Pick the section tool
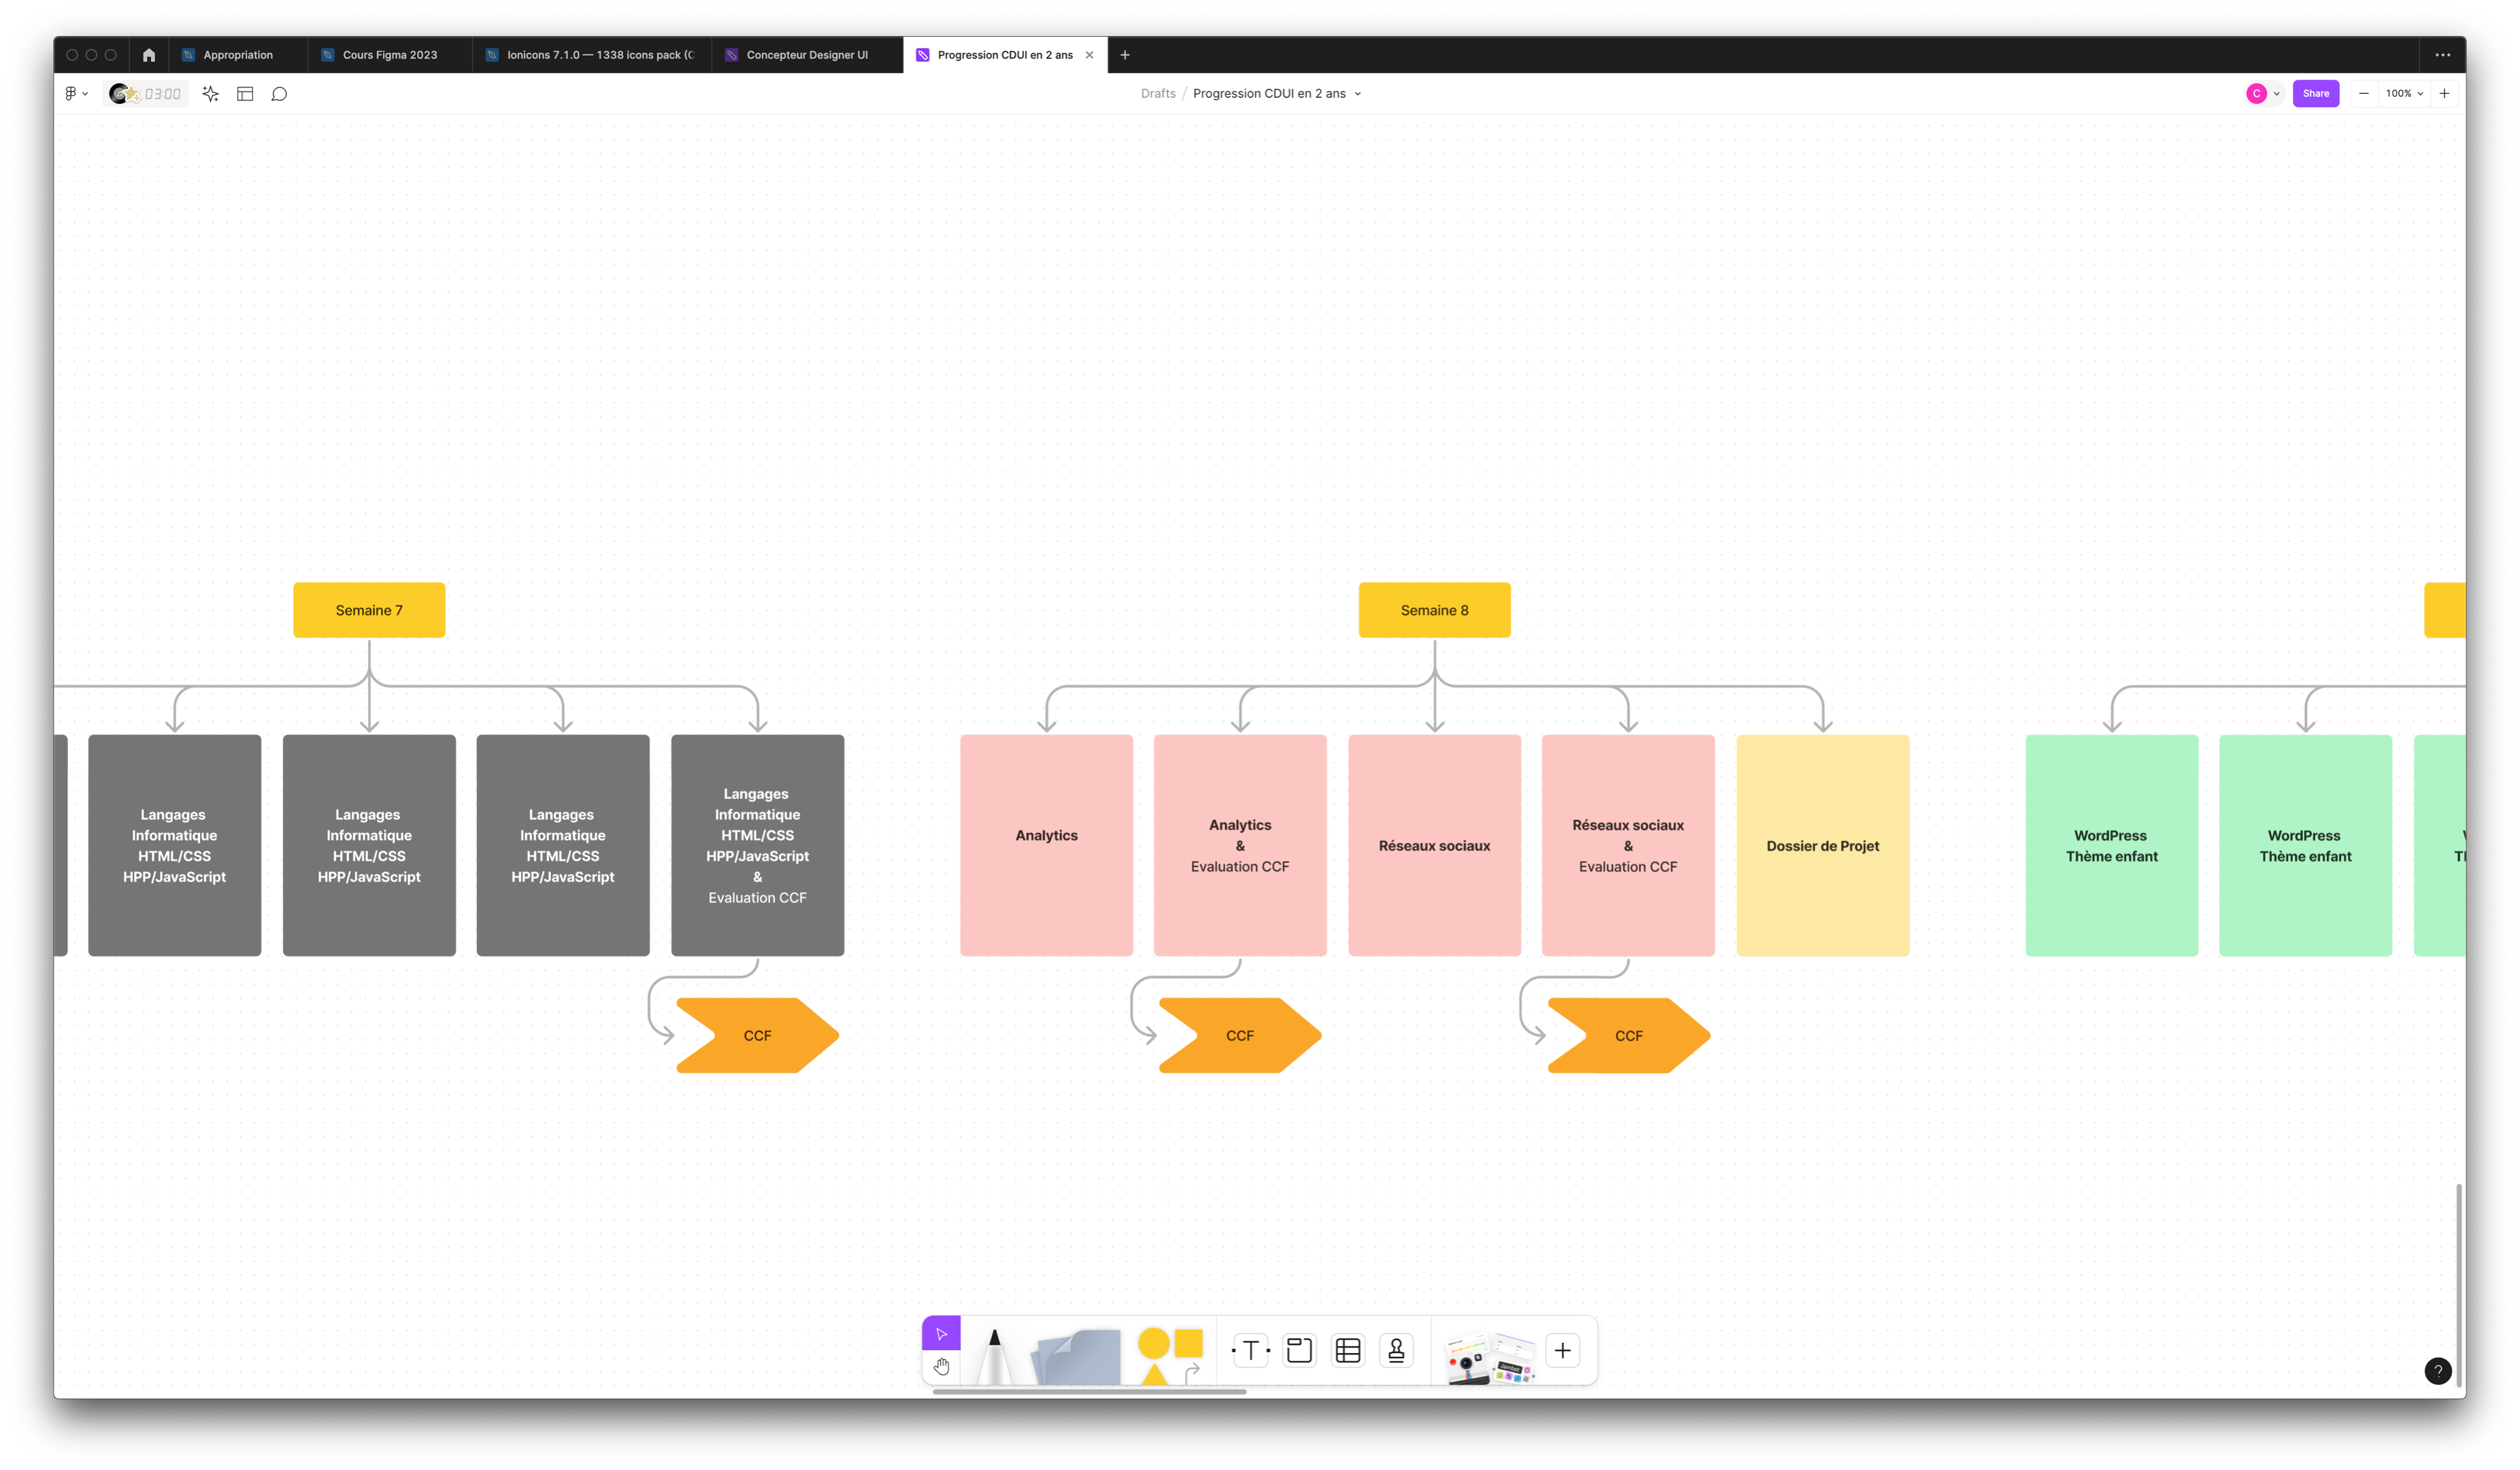Screen dimensions: 2520x1470 pos(1299,1351)
